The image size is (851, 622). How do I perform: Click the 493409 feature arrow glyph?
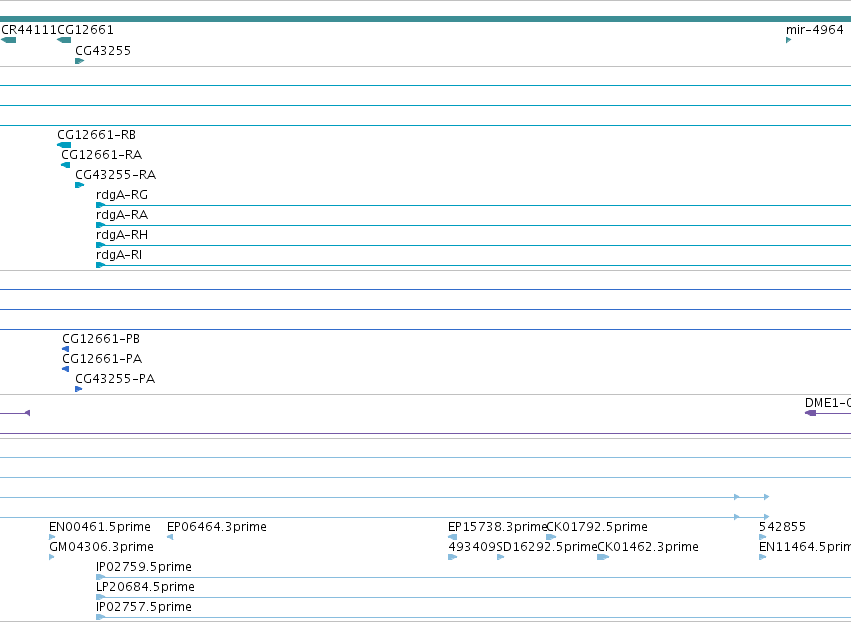click(x=453, y=557)
